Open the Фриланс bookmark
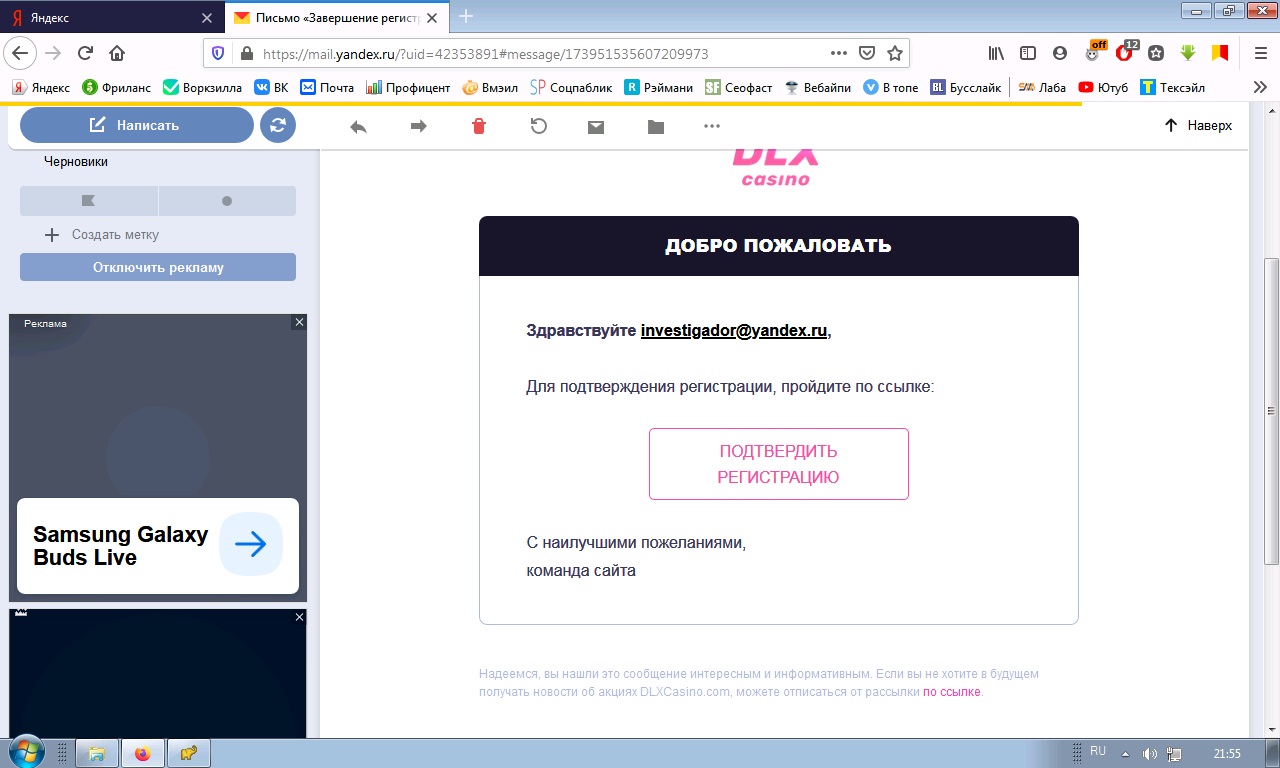 tap(117, 87)
